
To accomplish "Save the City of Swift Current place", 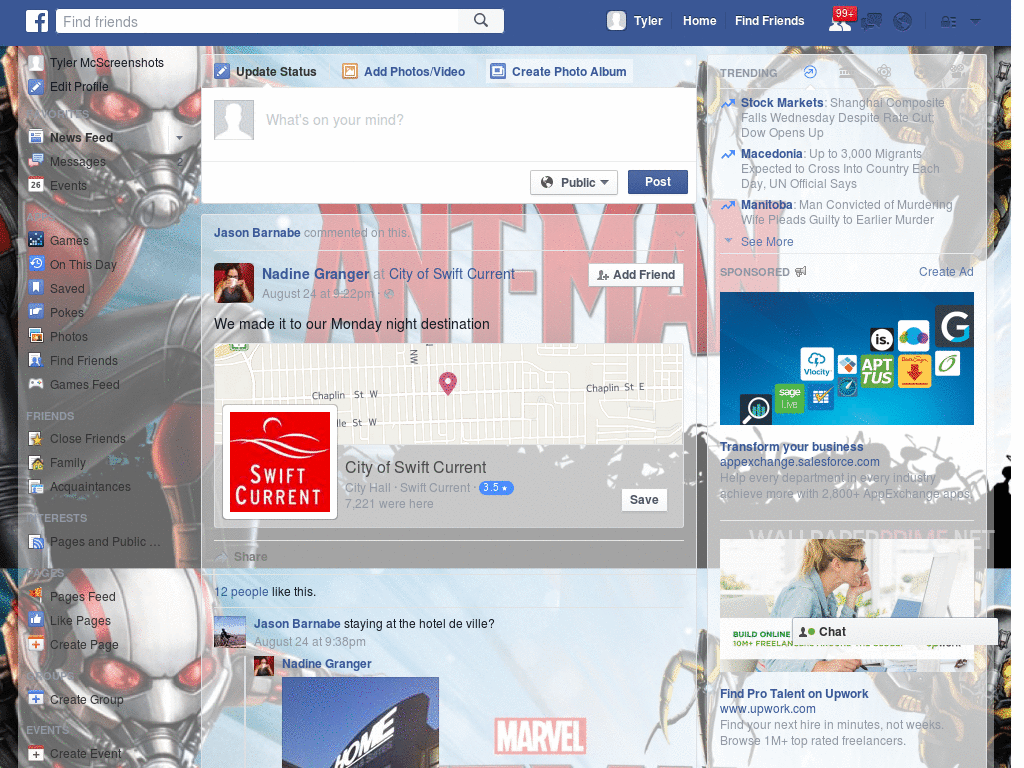I will 644,500.
